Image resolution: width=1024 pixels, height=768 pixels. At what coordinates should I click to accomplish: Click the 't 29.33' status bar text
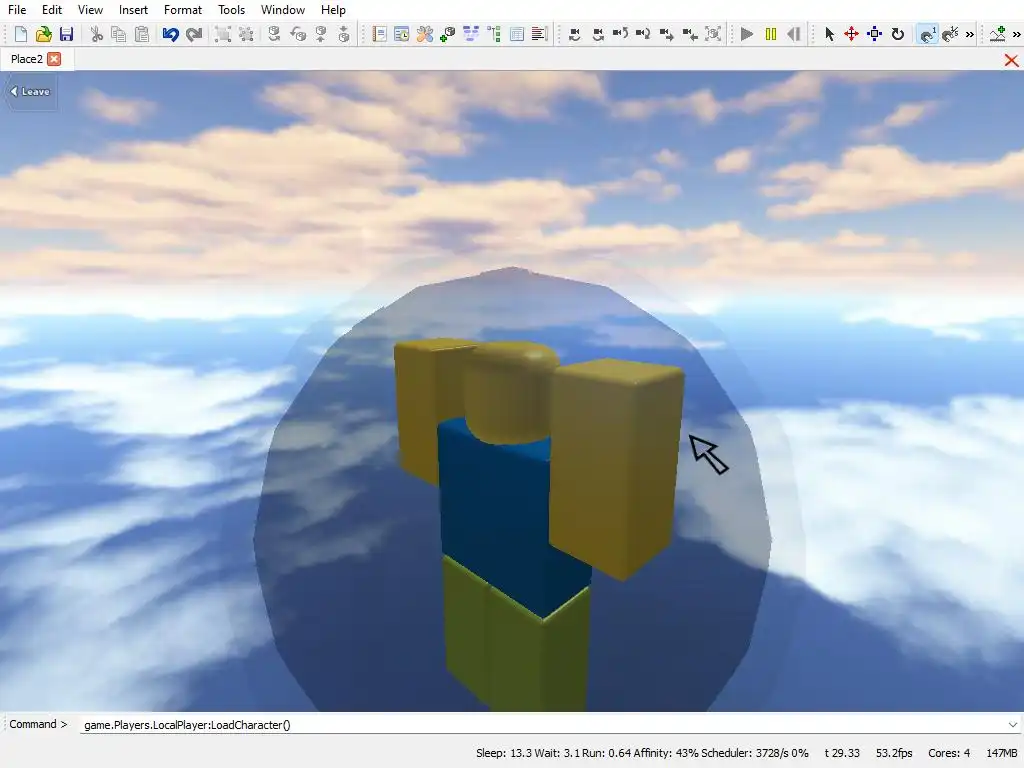(842, 753)
